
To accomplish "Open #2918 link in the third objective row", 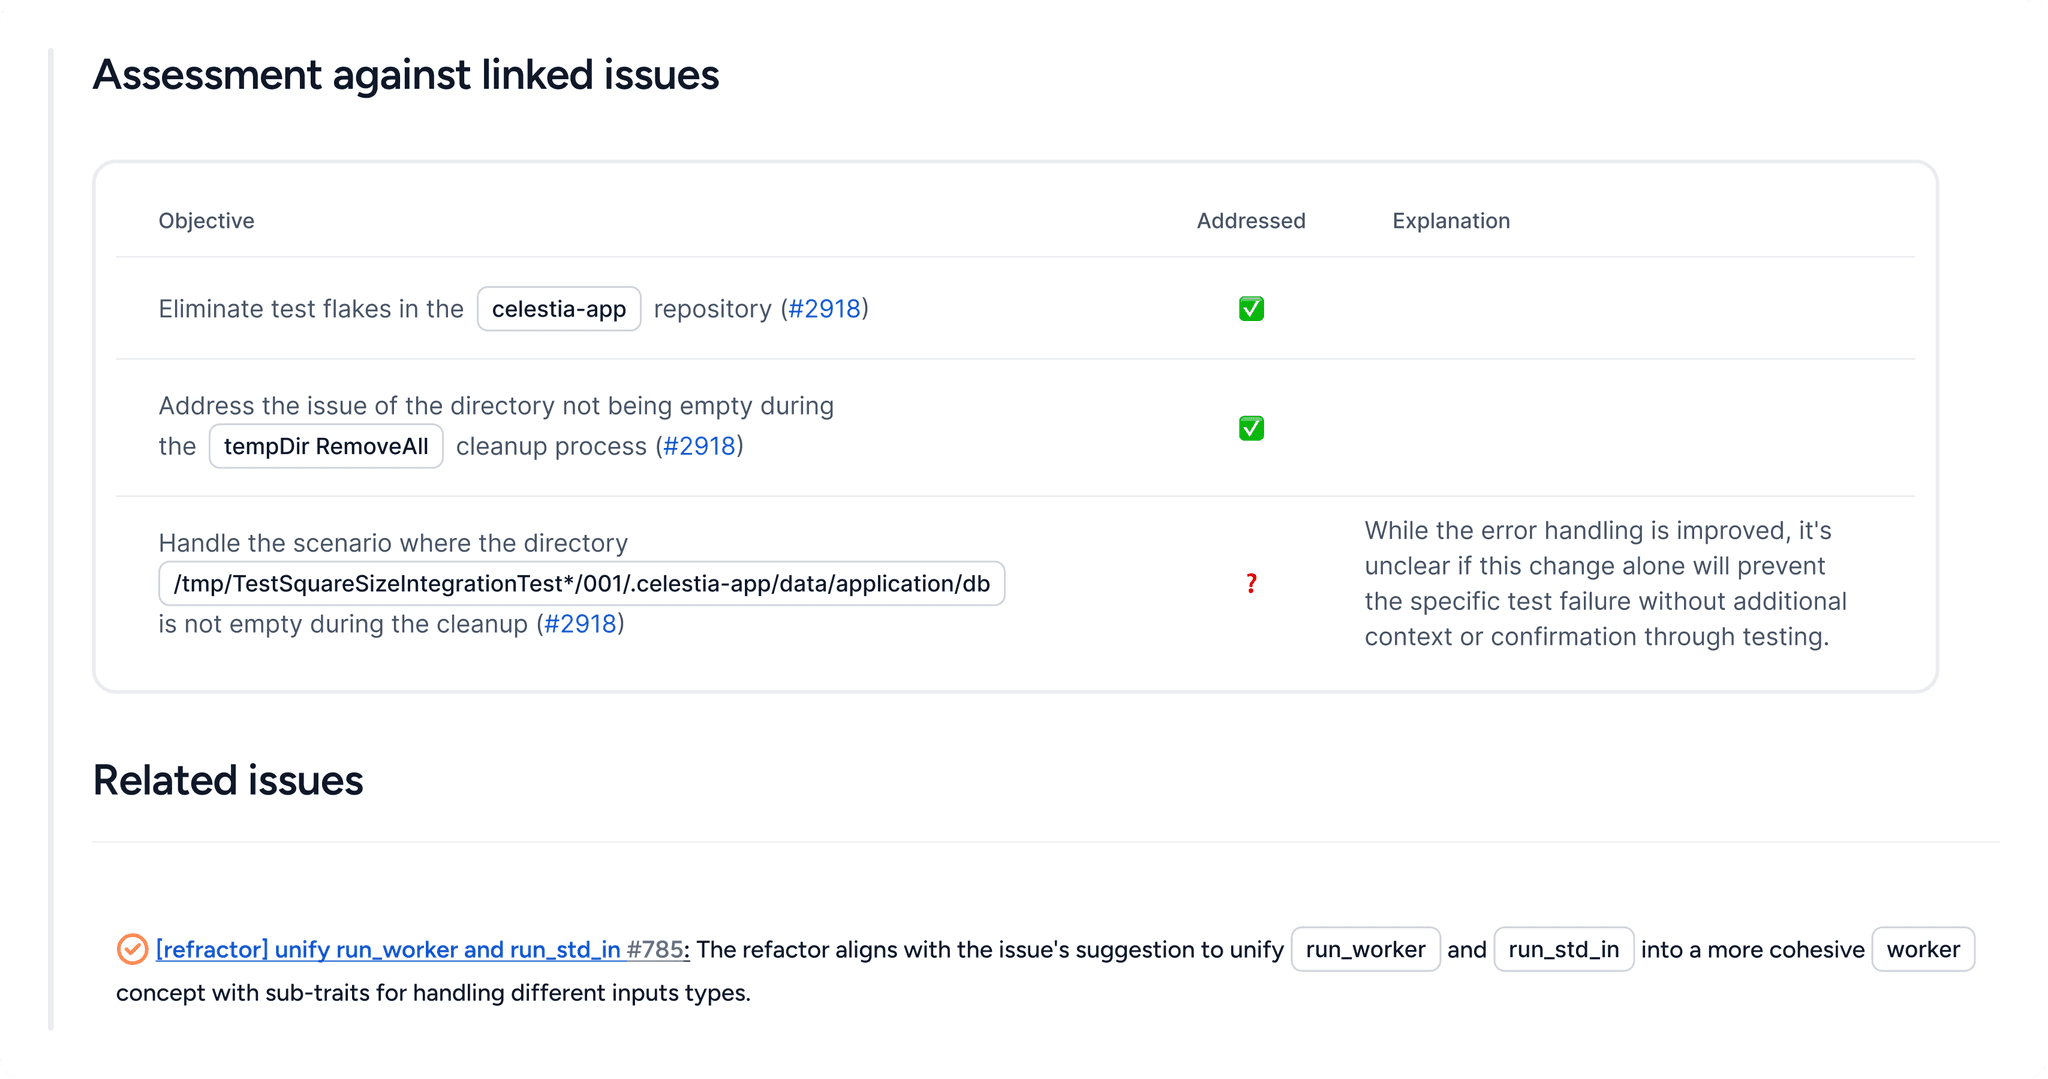I will point(580,624).
